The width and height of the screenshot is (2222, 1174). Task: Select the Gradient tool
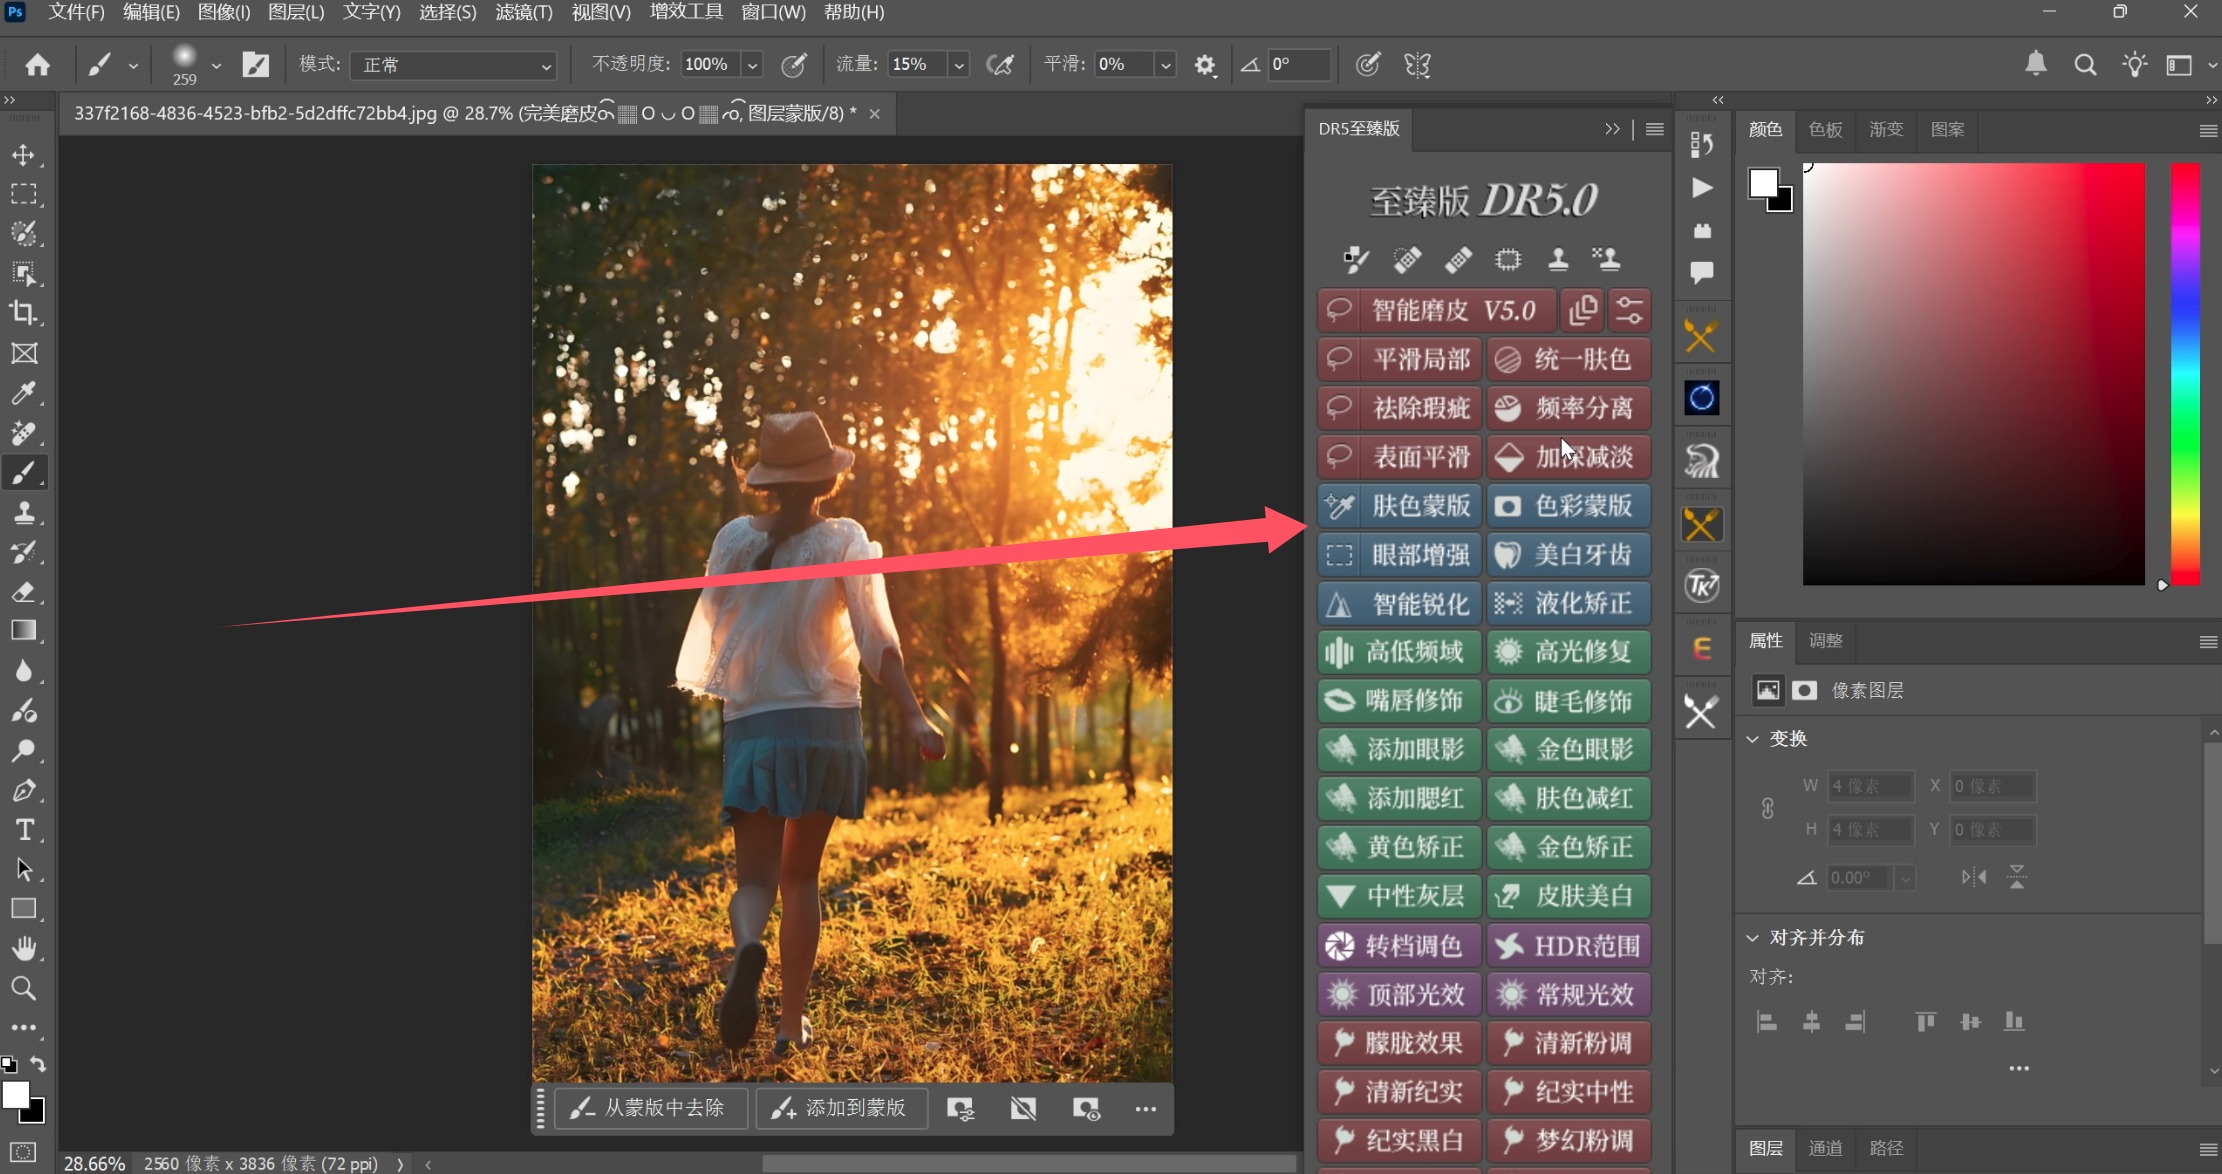click(x=24, y=631)
